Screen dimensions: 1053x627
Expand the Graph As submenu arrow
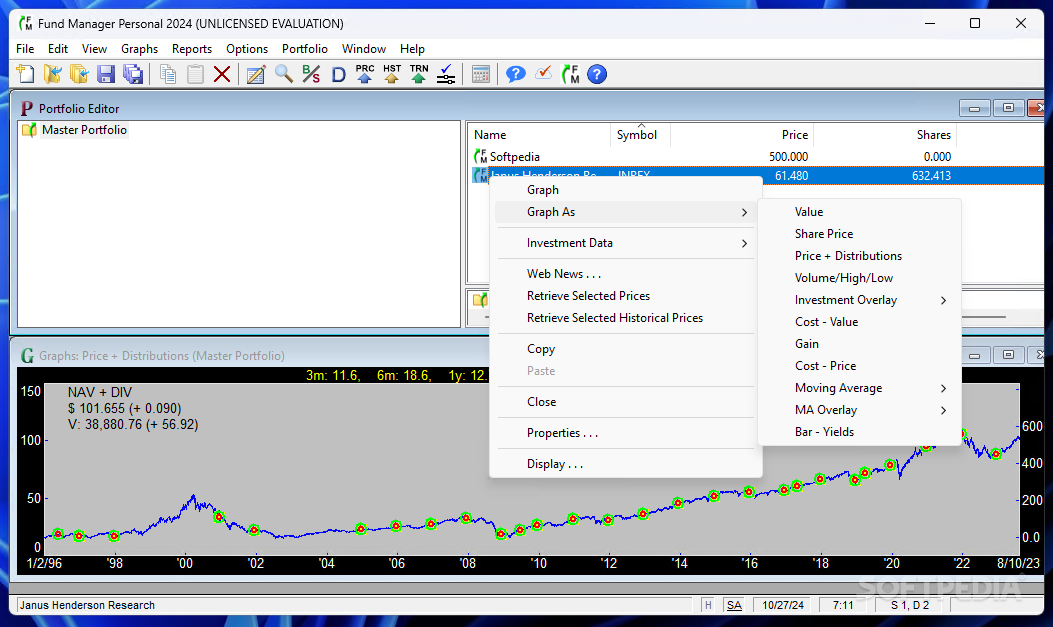point(744,212)
